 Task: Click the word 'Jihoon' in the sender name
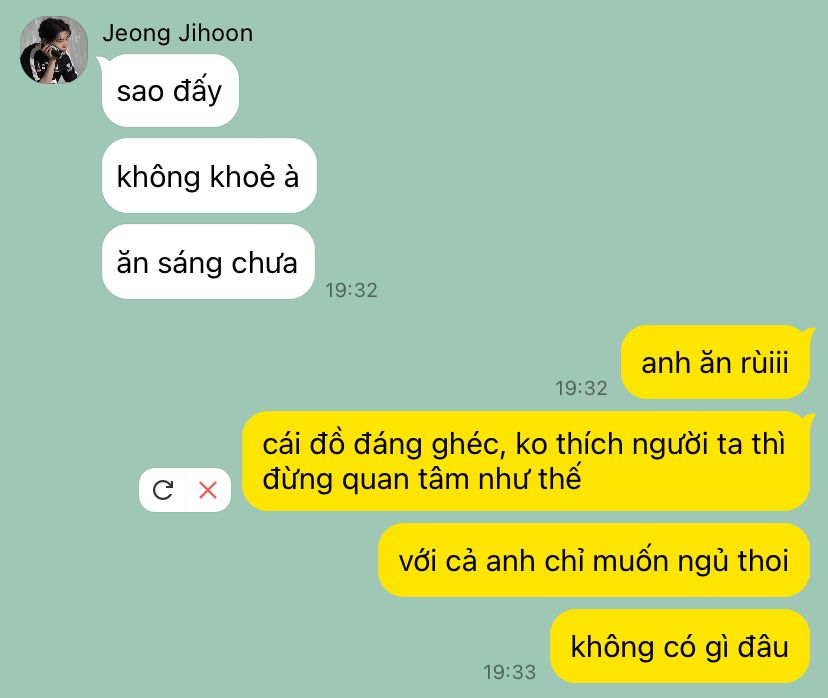coord(215,33)
